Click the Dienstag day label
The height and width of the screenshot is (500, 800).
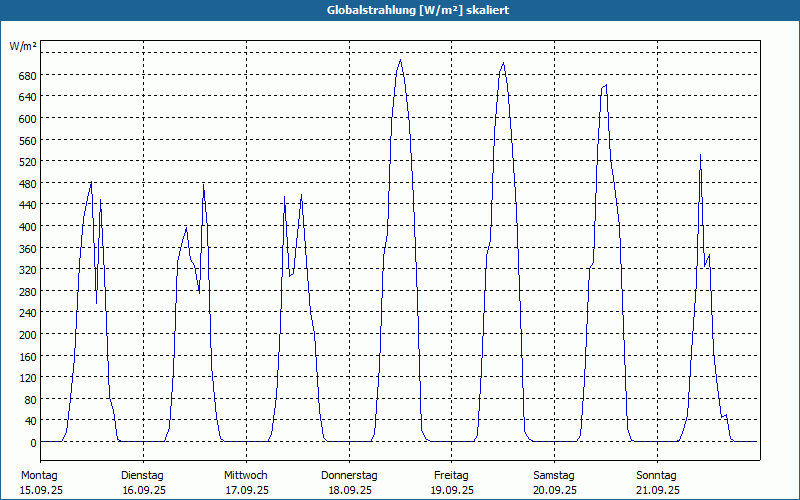click(142, 476)
